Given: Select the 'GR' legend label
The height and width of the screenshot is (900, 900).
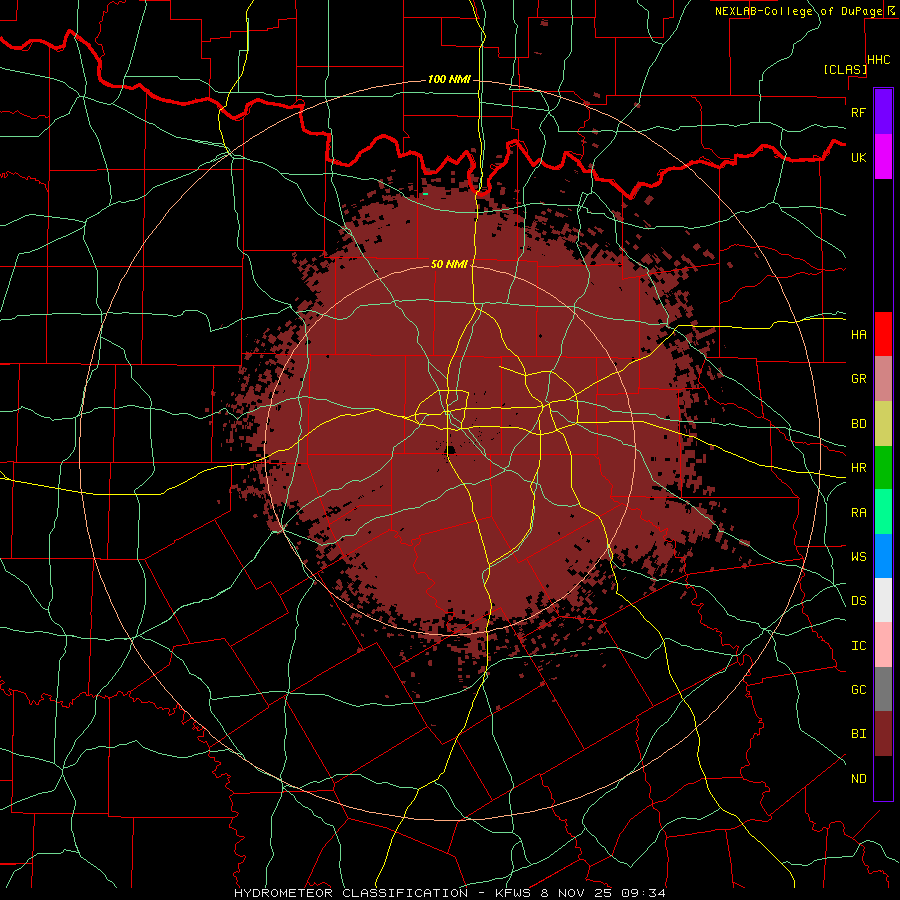Looking at the screenshot, I should (x=858, y=379).
